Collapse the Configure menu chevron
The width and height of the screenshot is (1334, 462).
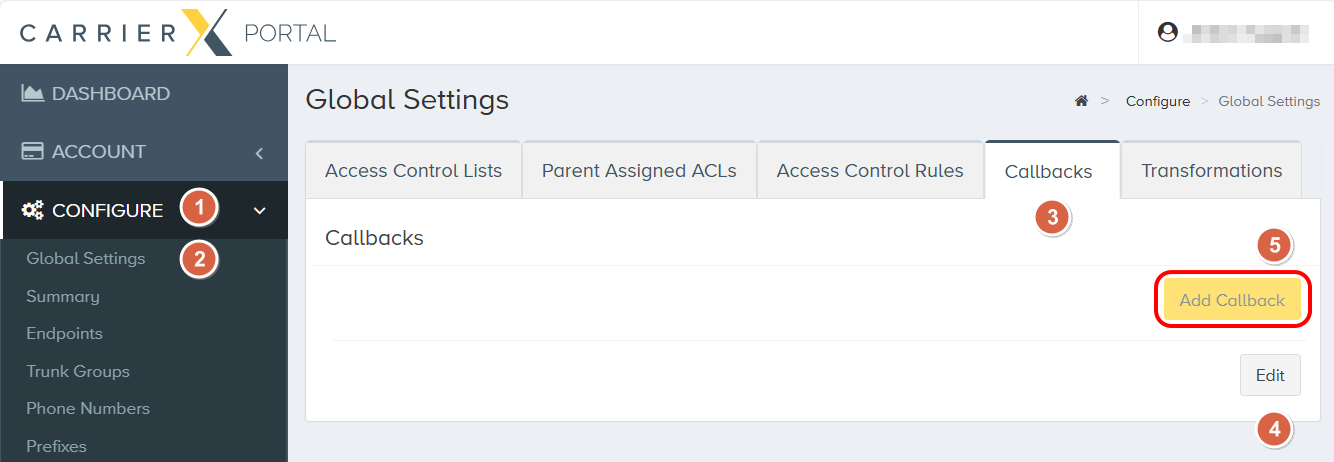[x=260, y=211]
